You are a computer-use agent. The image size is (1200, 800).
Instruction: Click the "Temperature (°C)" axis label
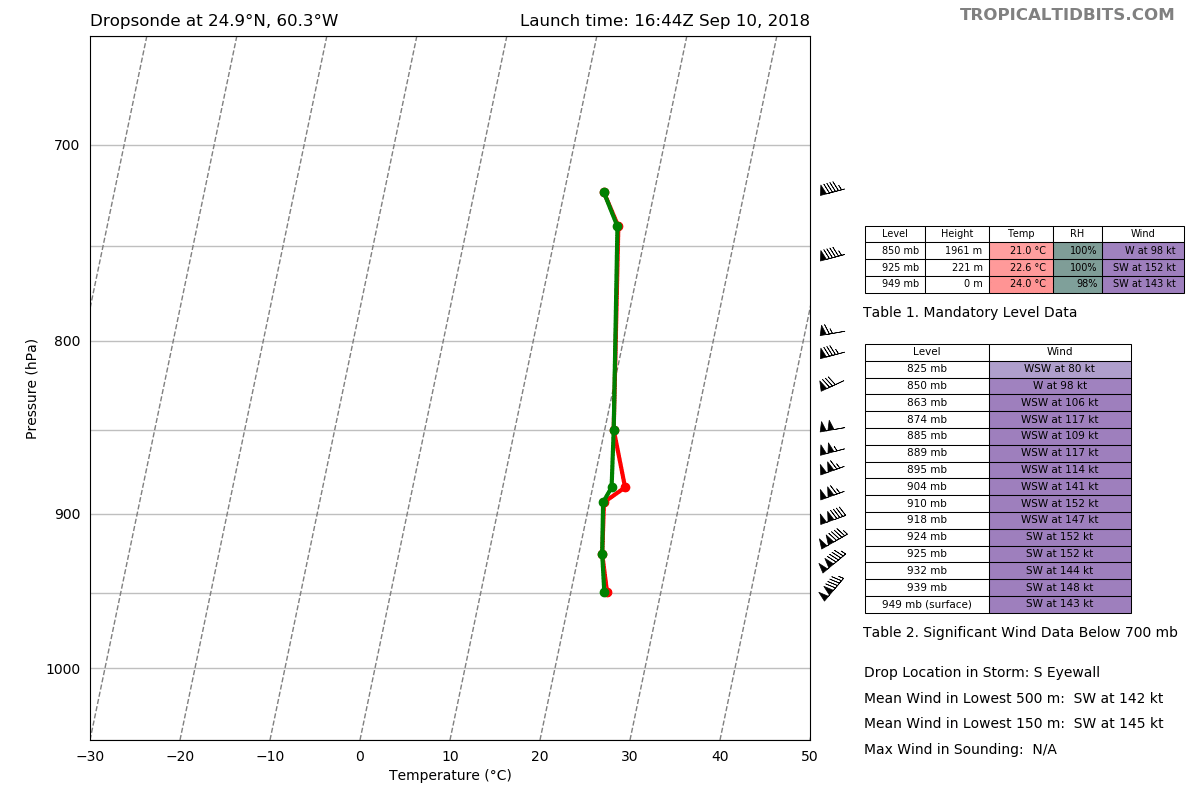click(450, 776)
